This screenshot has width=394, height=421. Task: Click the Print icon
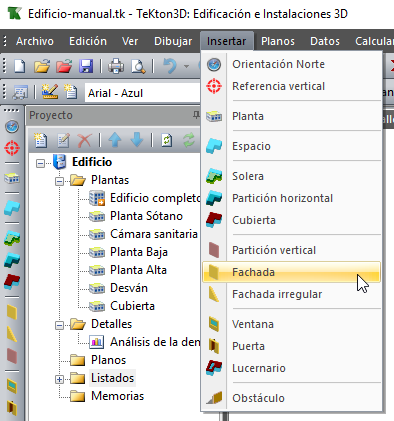tap(116, 66)
